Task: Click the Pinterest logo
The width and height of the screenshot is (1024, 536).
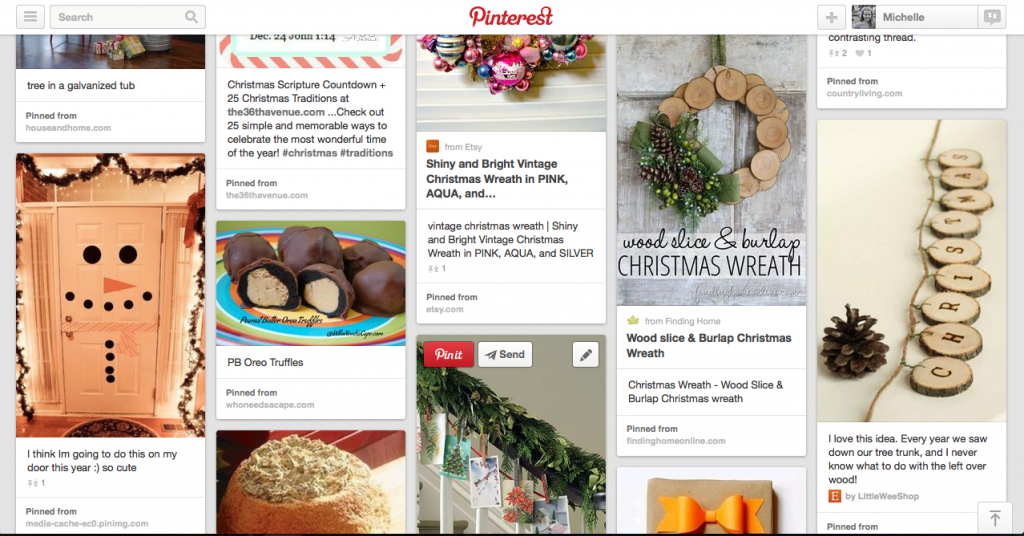Action: pyautogui.click(x=511, y=16)
